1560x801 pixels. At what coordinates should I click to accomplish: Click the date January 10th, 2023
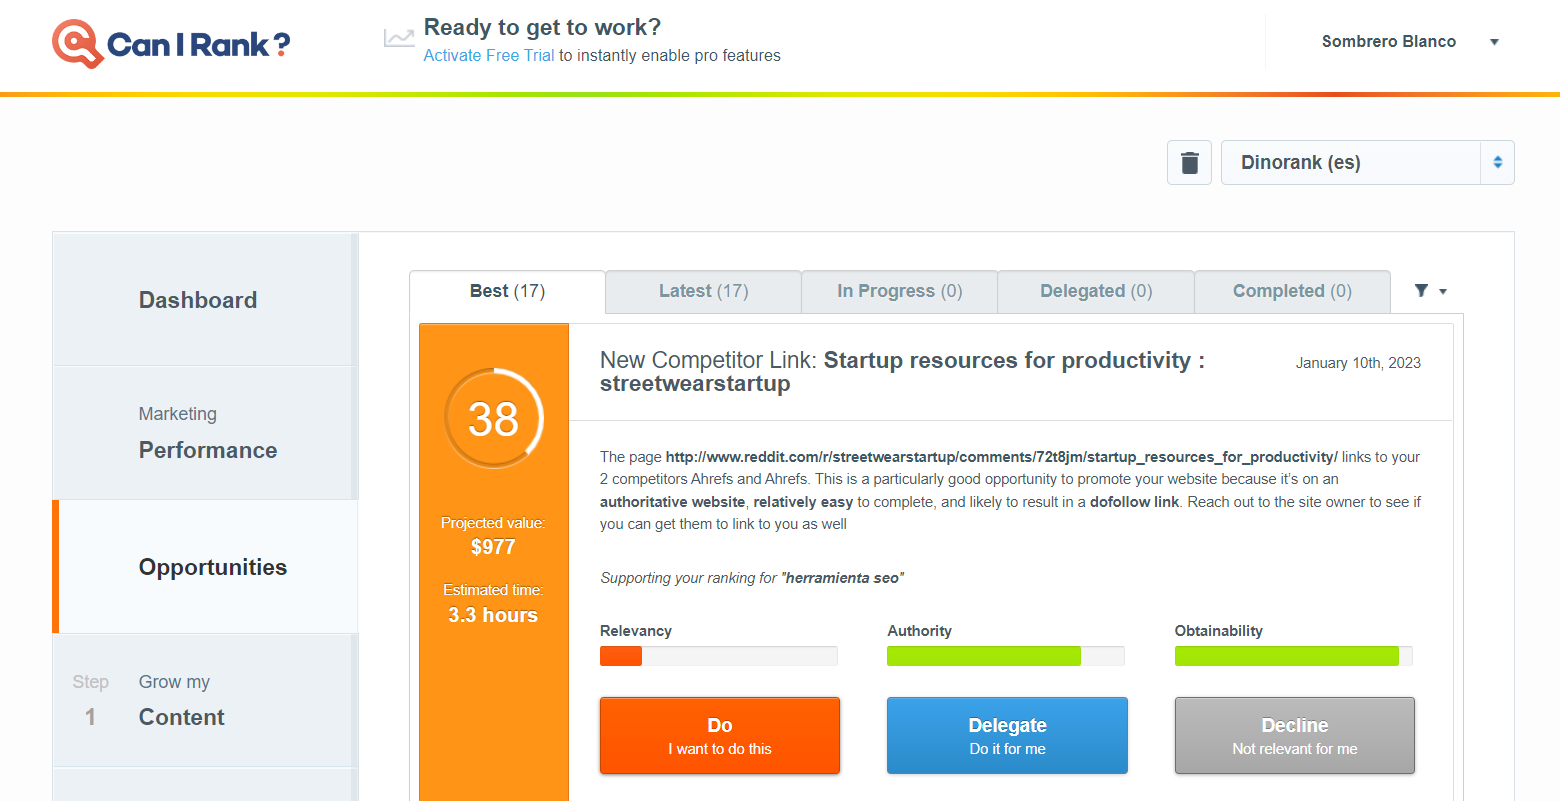point(1358,363)
